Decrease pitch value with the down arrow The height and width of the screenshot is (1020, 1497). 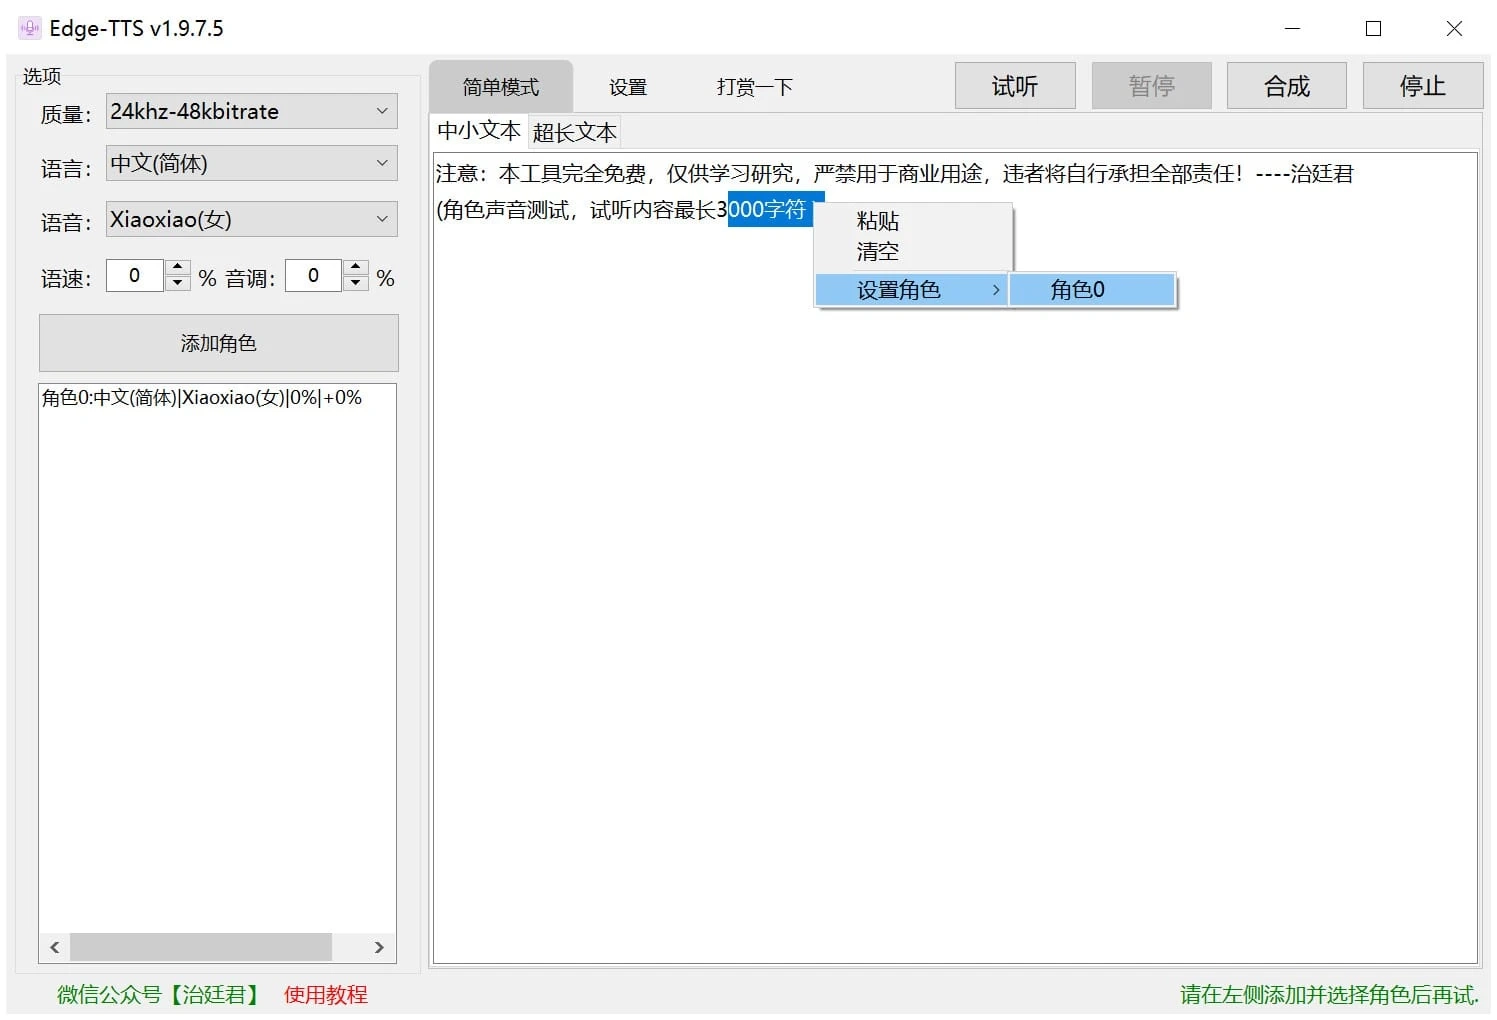pyautogui.click(x=356, y=284)
